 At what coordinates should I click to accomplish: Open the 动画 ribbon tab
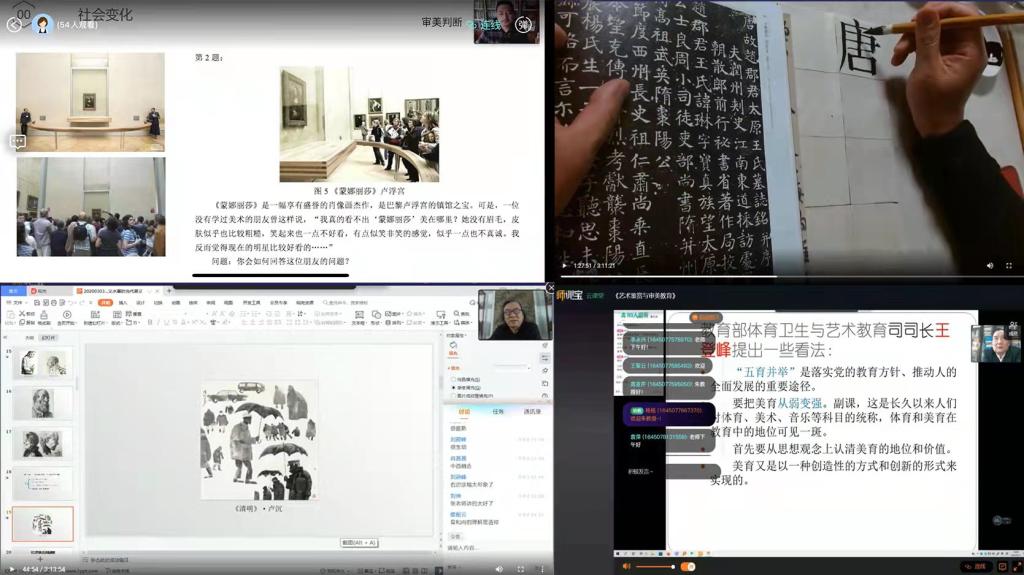pyautogui.click(x=176, y=303)
